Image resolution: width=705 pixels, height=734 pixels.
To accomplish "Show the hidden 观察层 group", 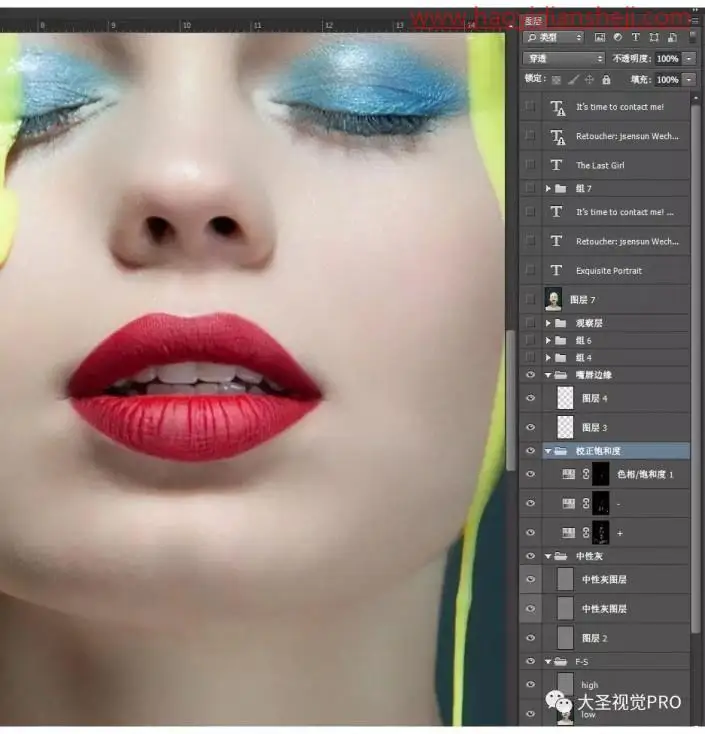I will [x=530, y=323].
